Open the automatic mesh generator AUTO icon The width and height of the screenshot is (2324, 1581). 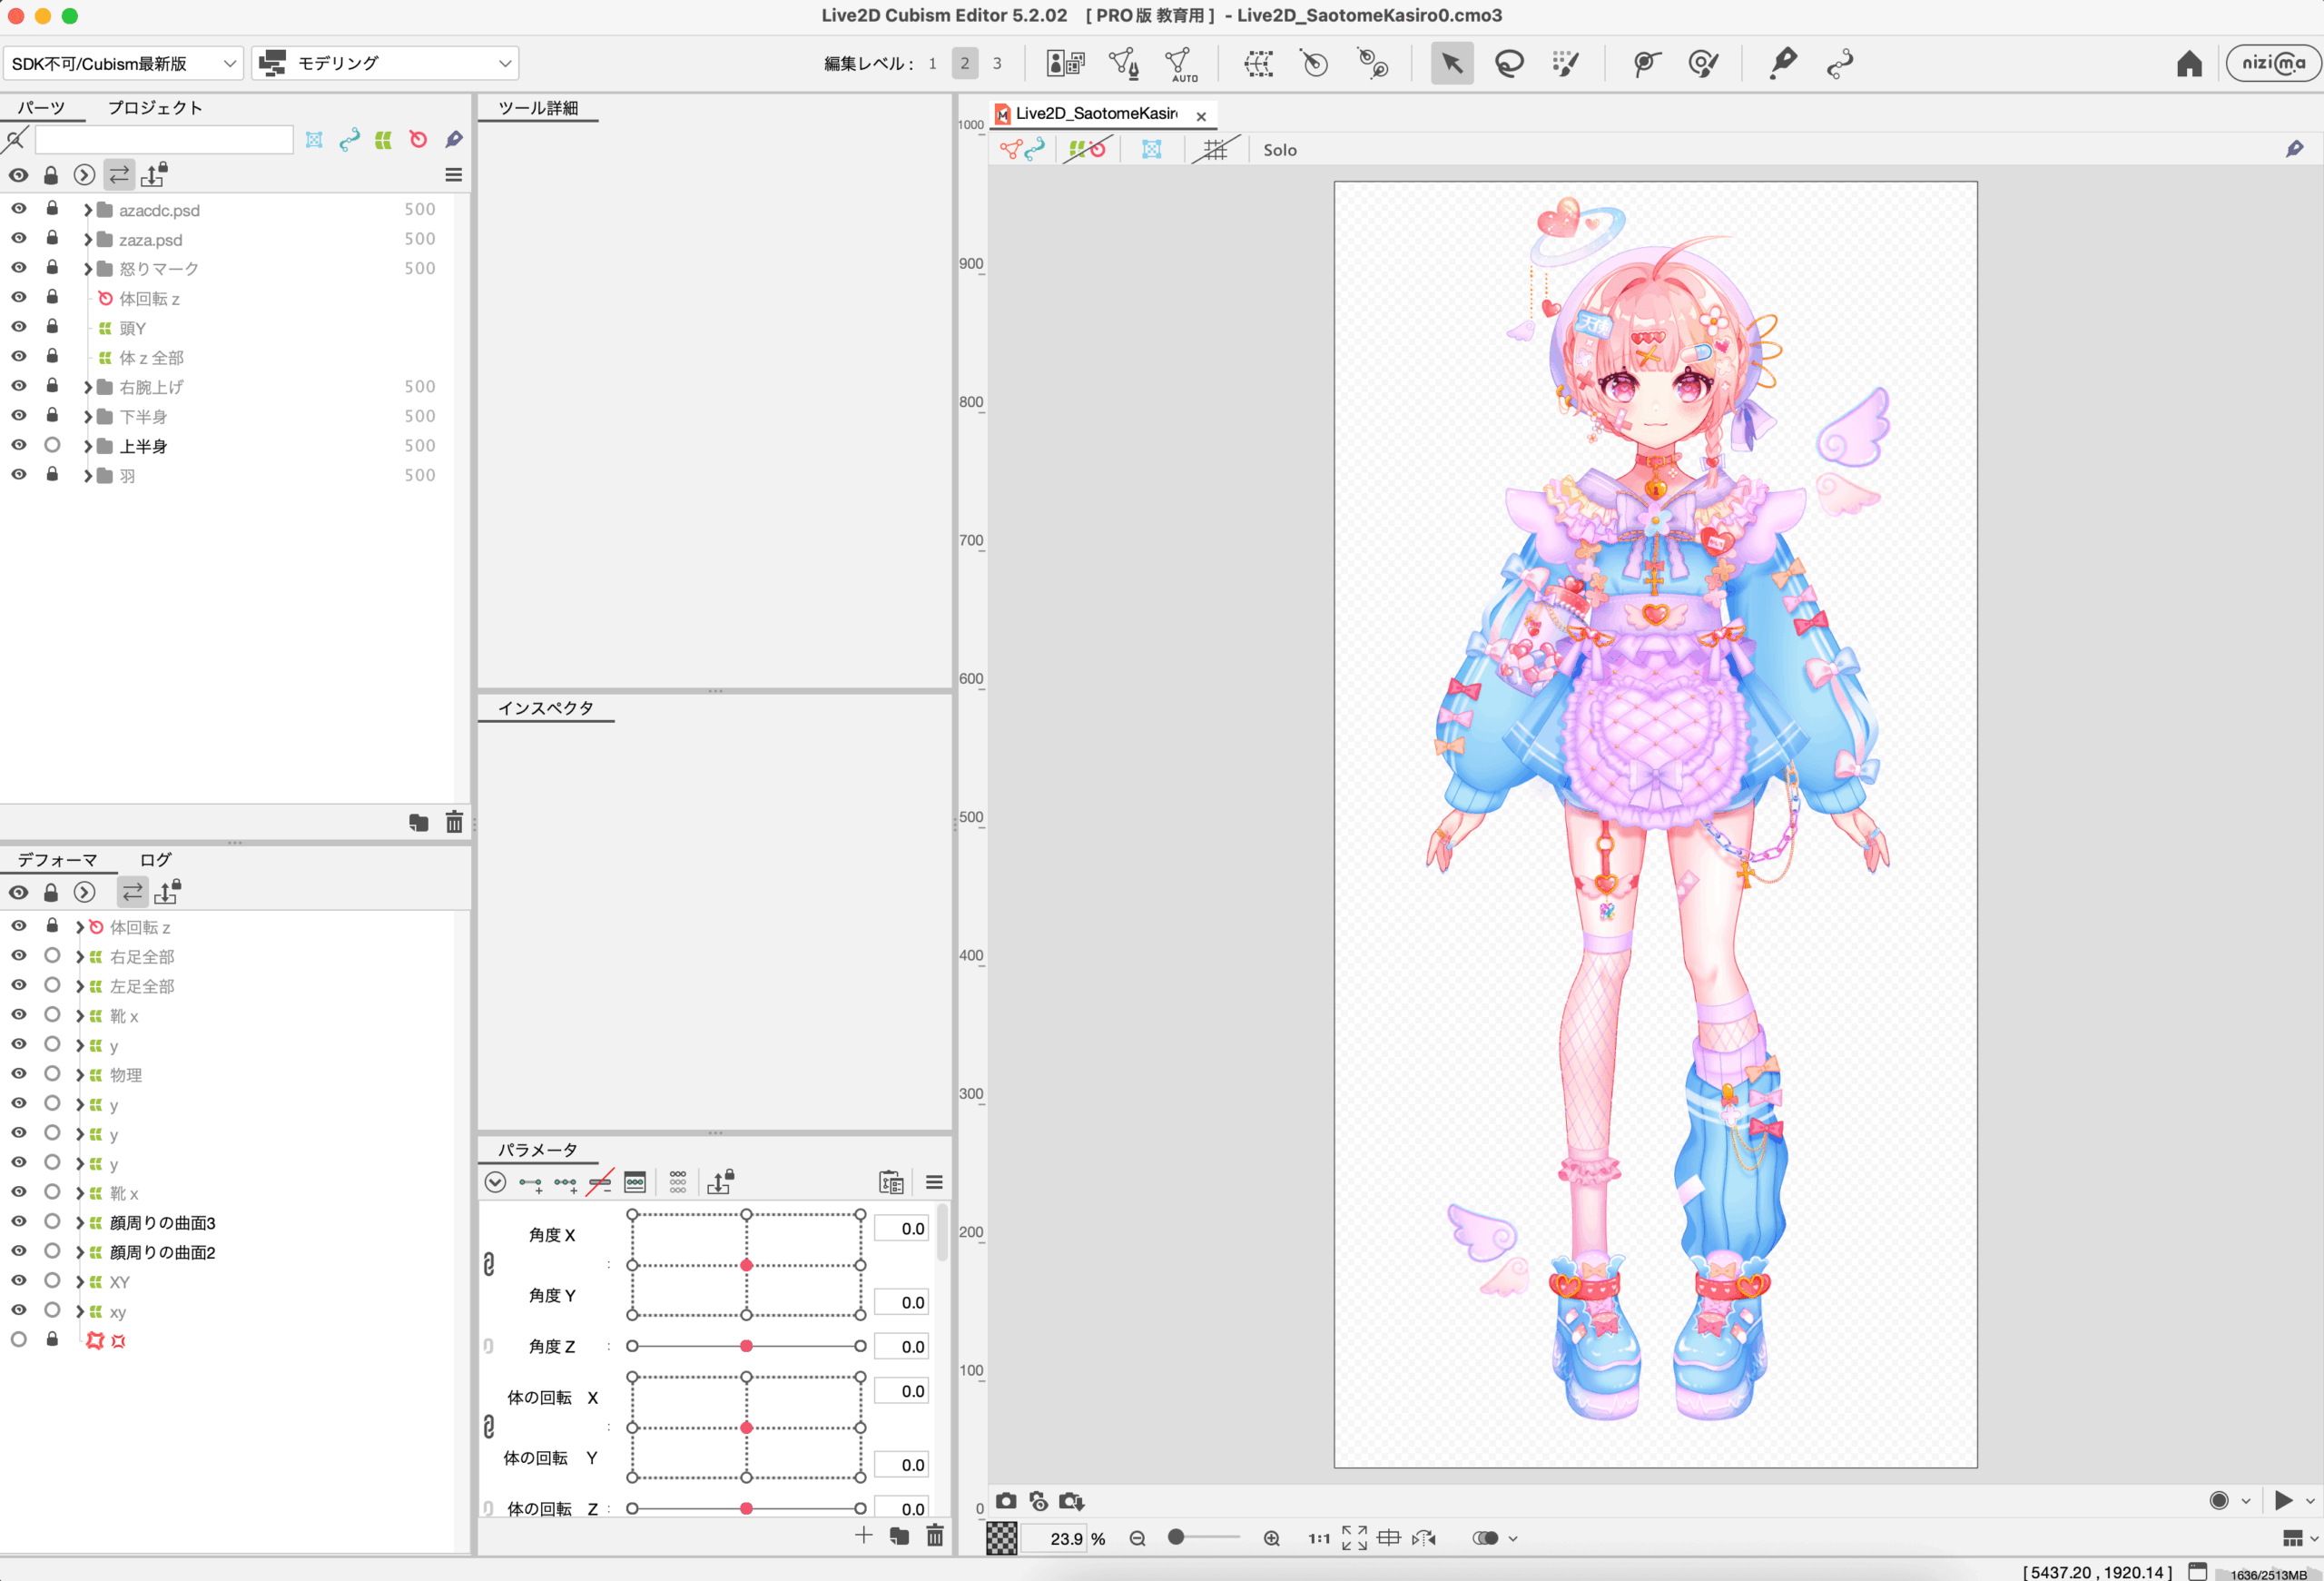[x=1181, y=64]
